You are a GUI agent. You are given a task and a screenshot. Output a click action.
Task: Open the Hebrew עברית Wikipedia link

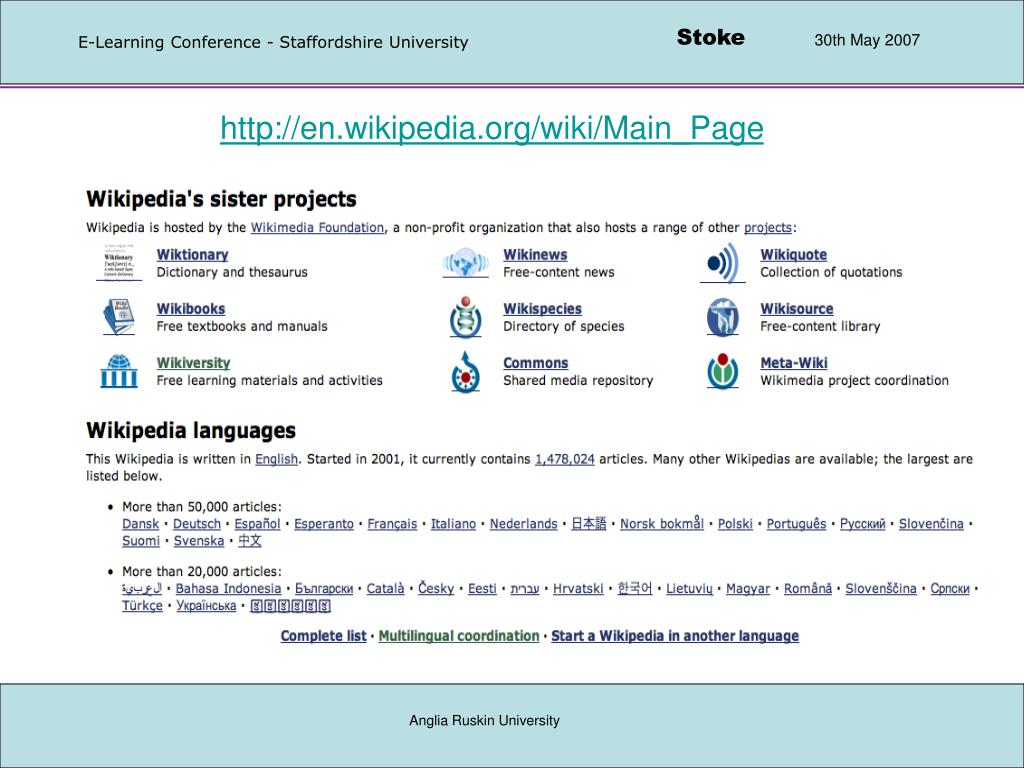tap(525, 588)
